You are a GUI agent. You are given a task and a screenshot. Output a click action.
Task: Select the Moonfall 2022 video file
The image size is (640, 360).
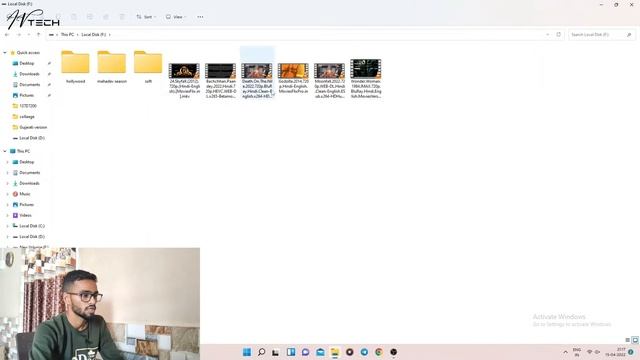(x=330, y=80)
